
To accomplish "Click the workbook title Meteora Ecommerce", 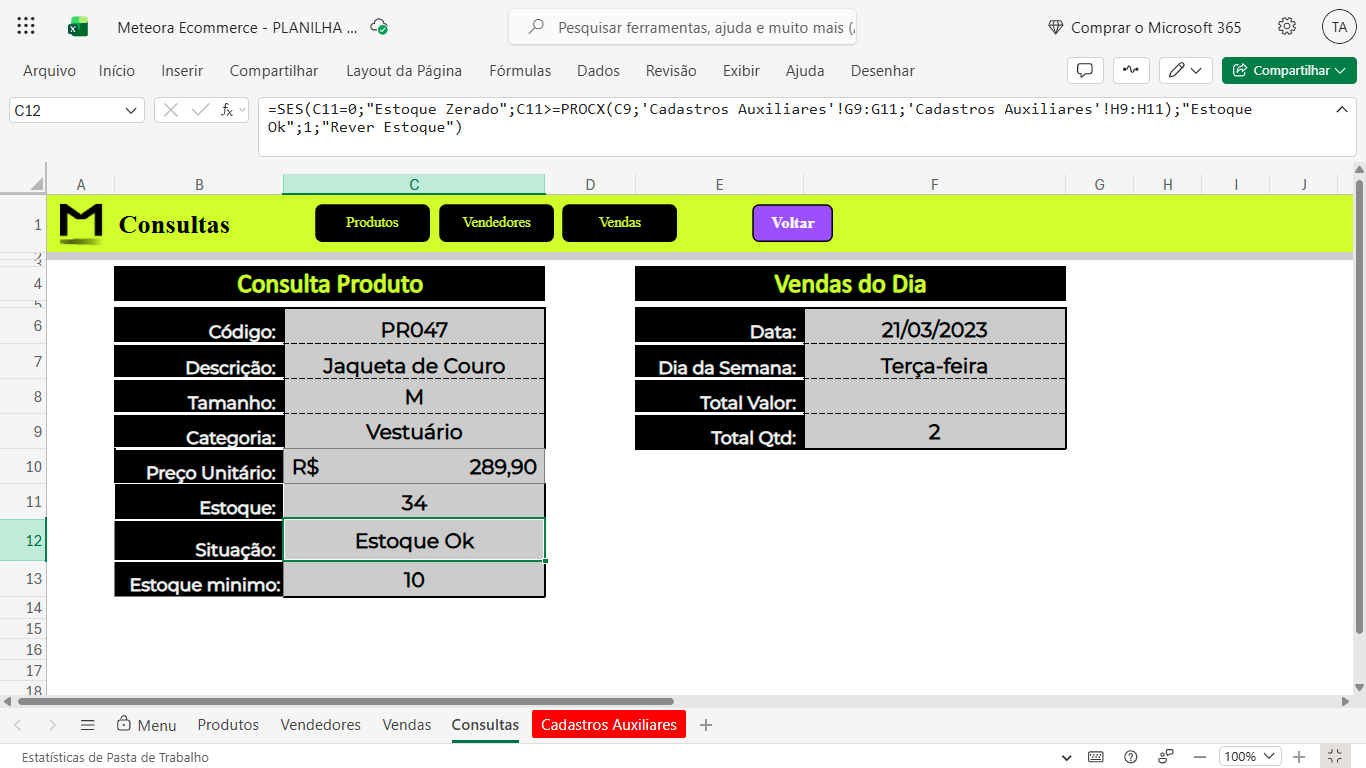I will point(237,28).
